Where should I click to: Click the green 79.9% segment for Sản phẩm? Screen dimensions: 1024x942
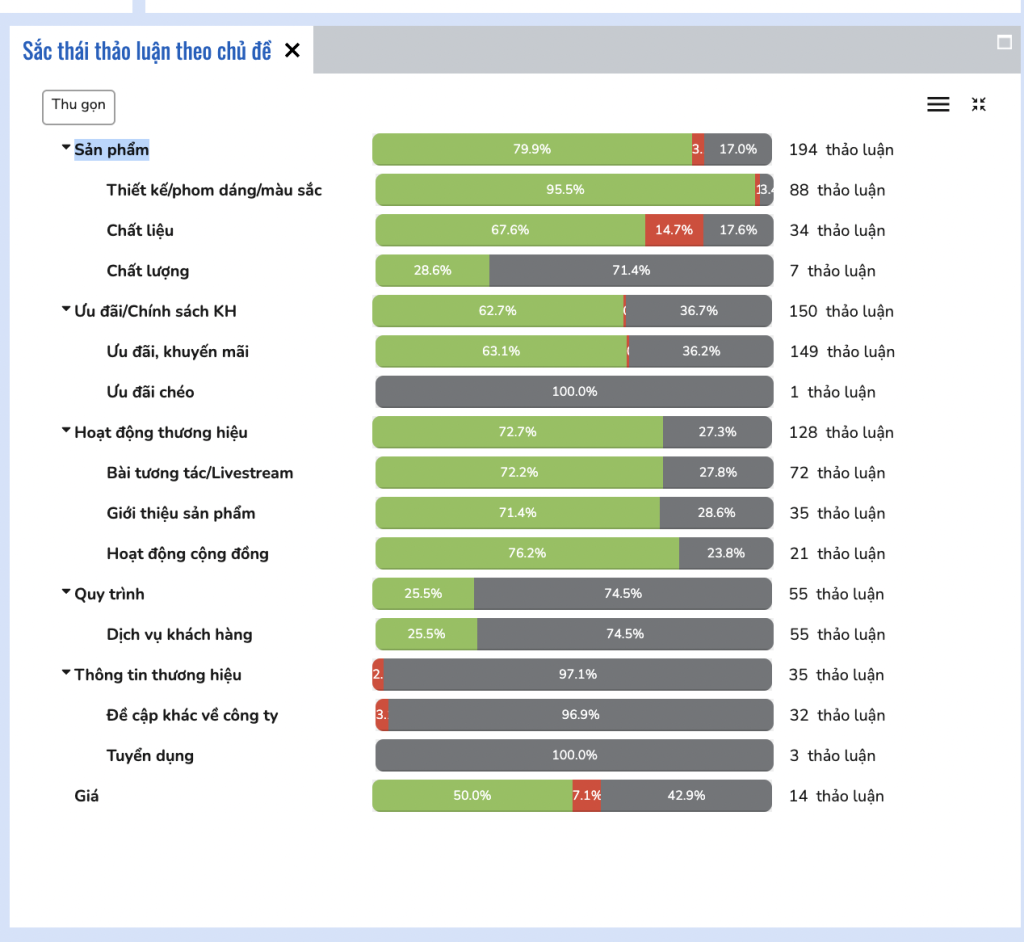point(532,149)
